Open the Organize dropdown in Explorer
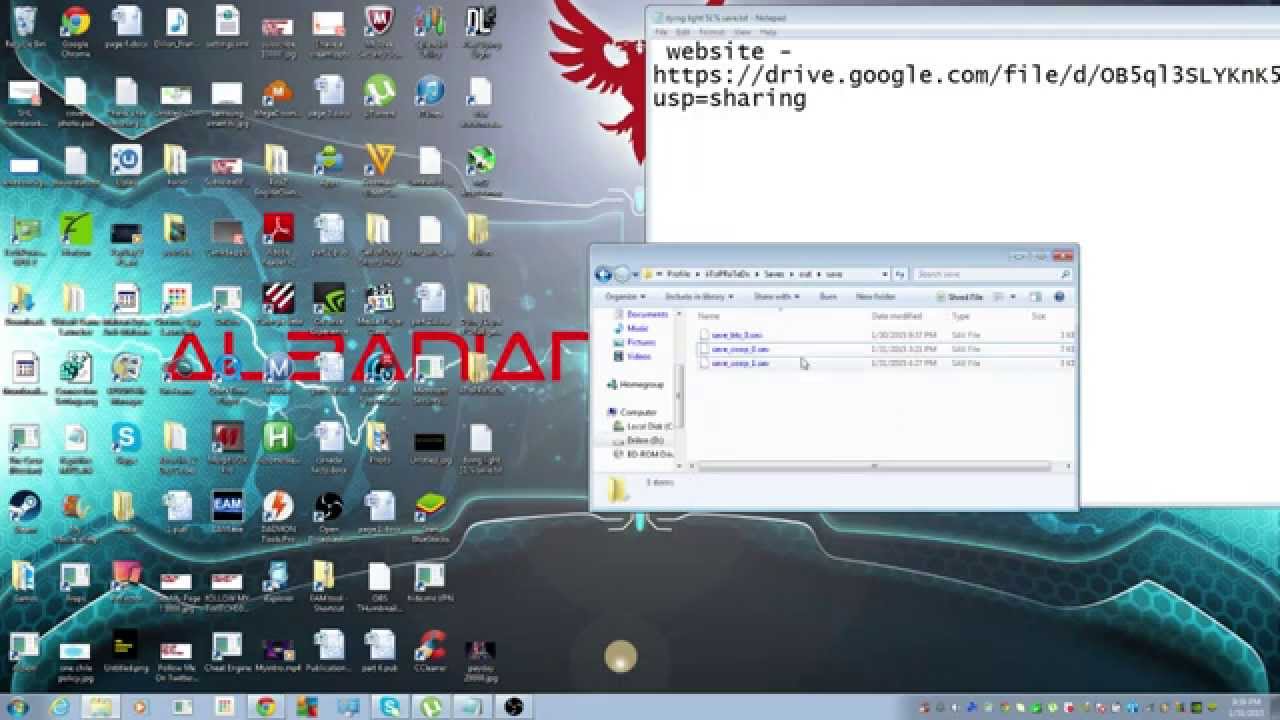This screenshot has height=720, width=1280. click(x=625, y=297)
